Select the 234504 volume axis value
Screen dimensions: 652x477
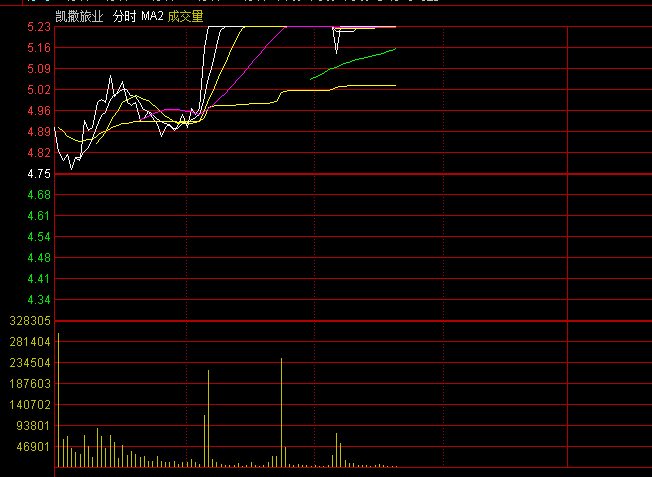tap(30, 363)
